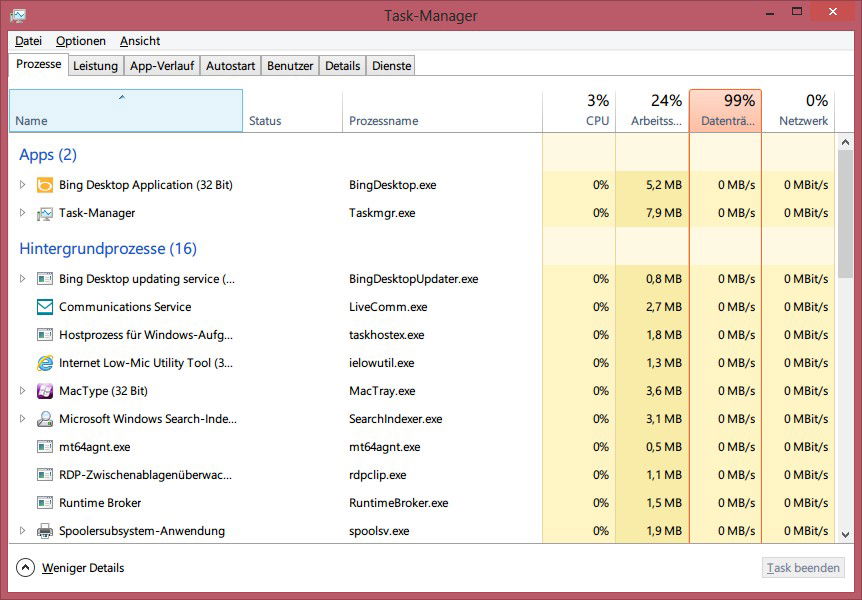The height and width of the screenshot is (600, 862).
Task: Open the Ansicht menu
Action: click(140, 41)
